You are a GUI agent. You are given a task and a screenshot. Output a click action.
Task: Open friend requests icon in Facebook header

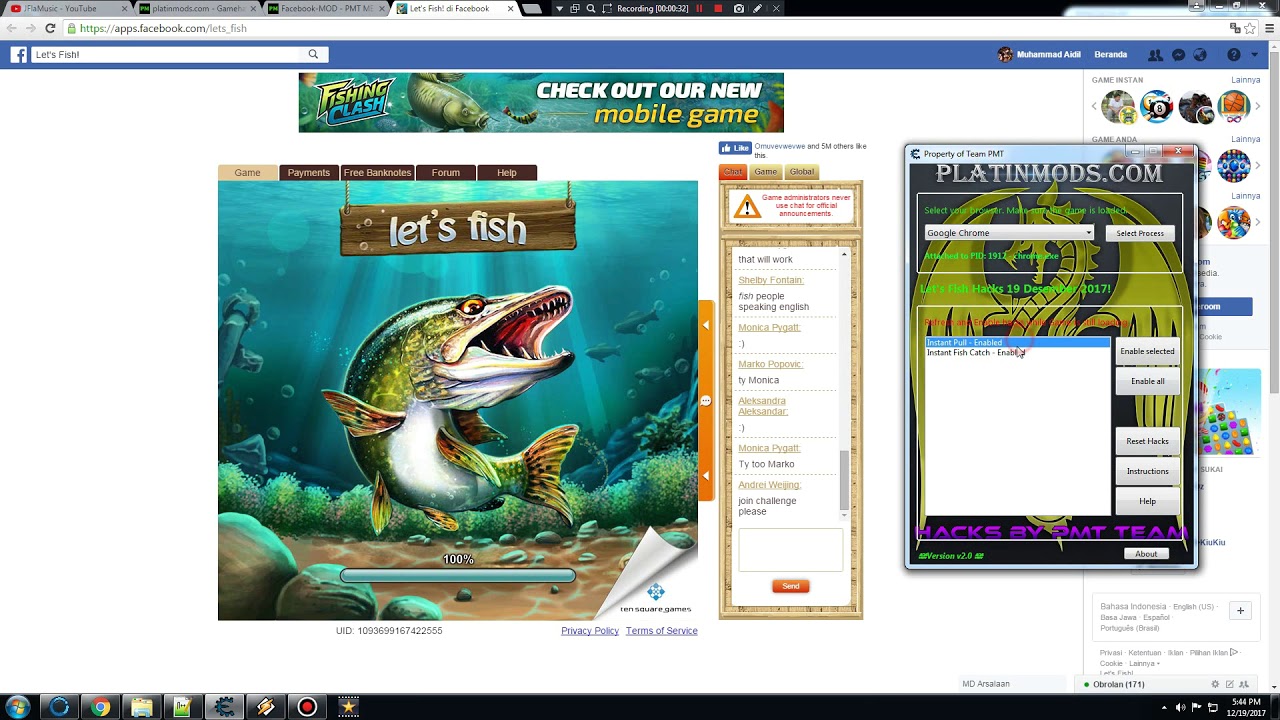click(x=1155, y=55)
